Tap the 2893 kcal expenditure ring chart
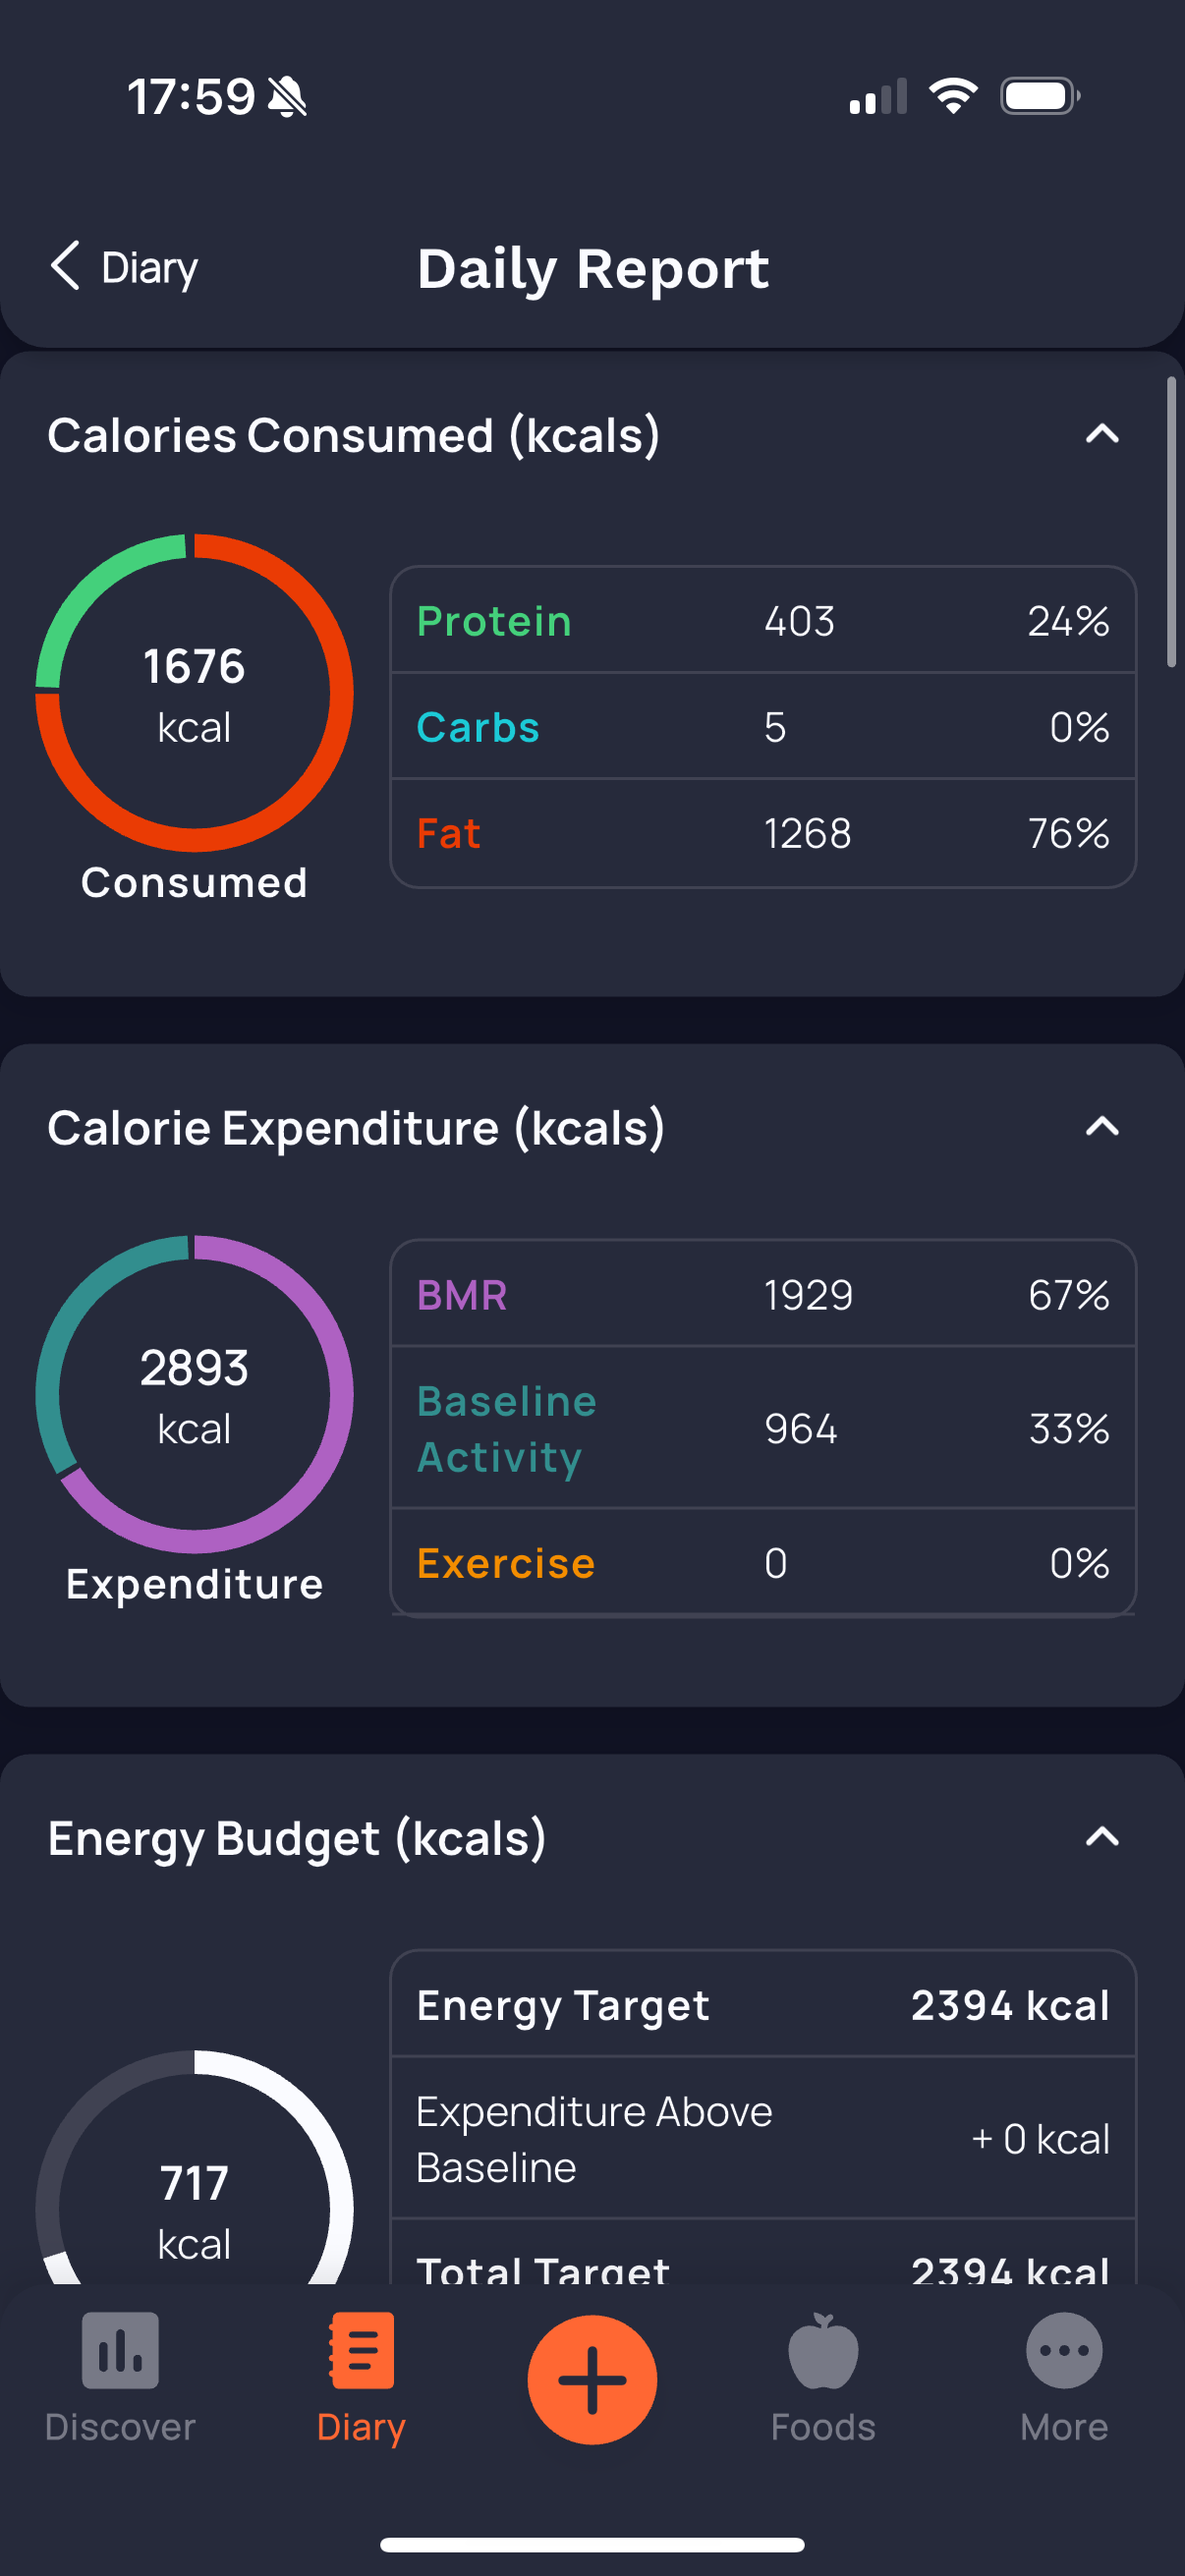The height and width of the screenshot is (2576, 1185). (194, 1395)
